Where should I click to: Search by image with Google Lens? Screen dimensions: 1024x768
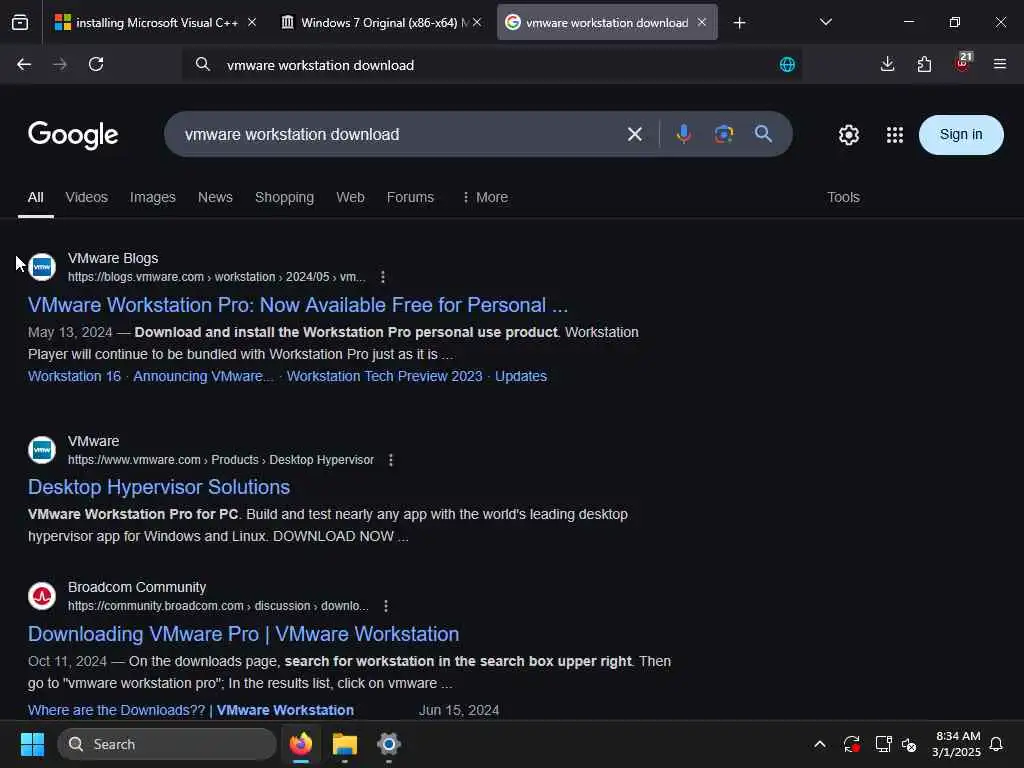pyautogui.click(x=724, y=135)
